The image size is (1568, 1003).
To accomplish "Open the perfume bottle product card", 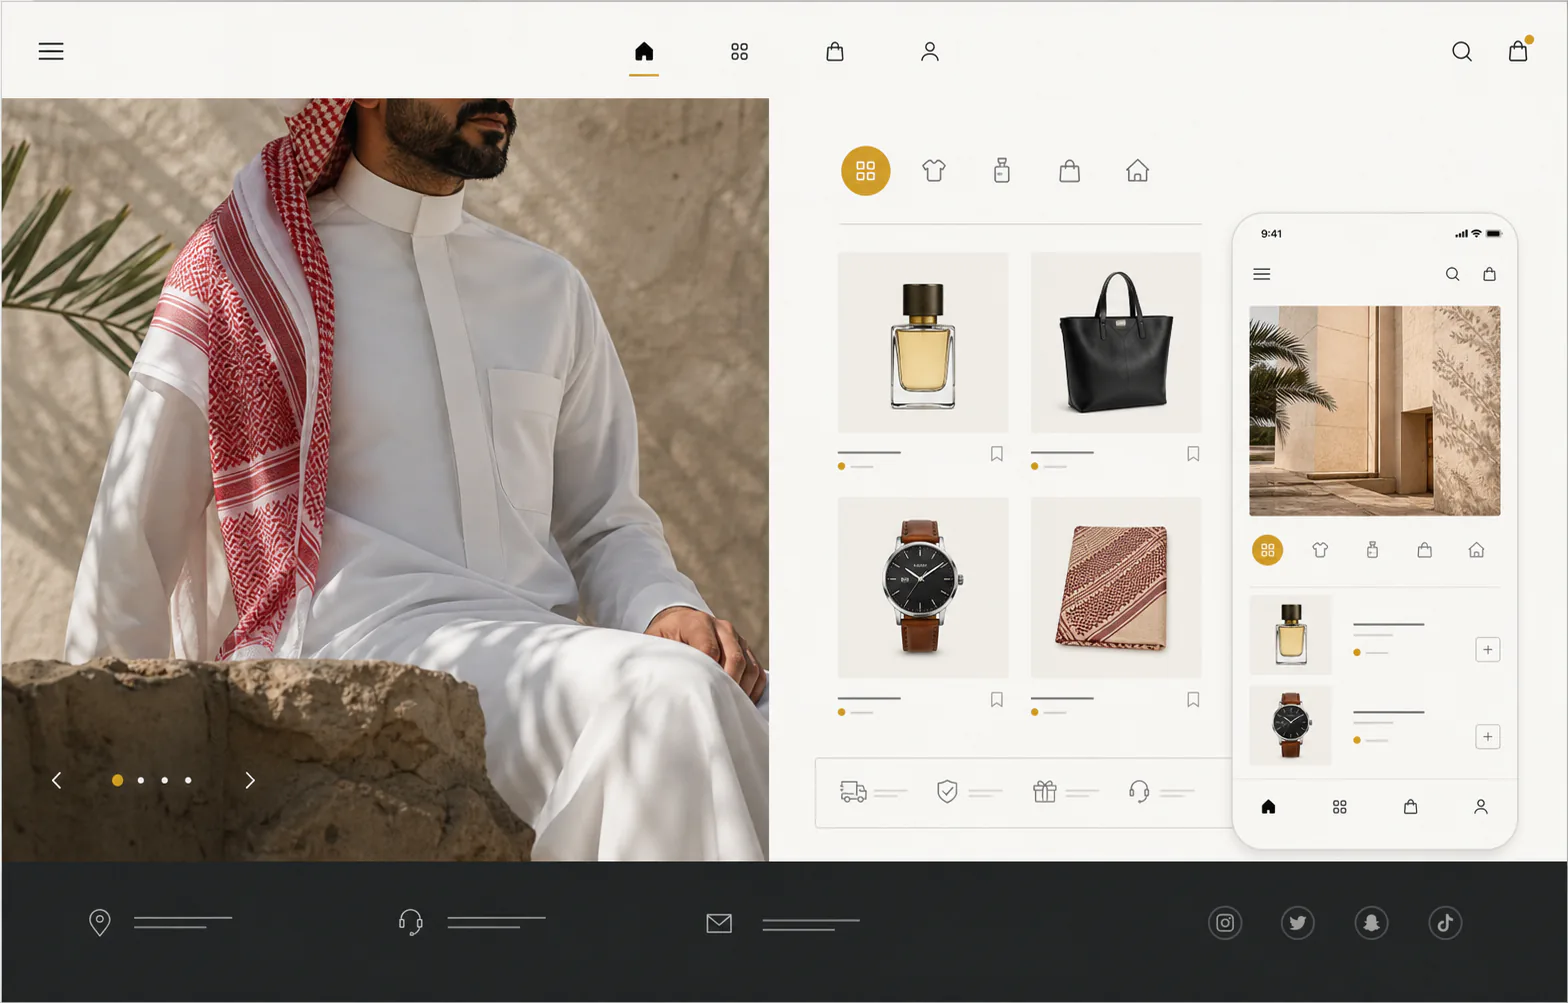I will click(923, 342).
